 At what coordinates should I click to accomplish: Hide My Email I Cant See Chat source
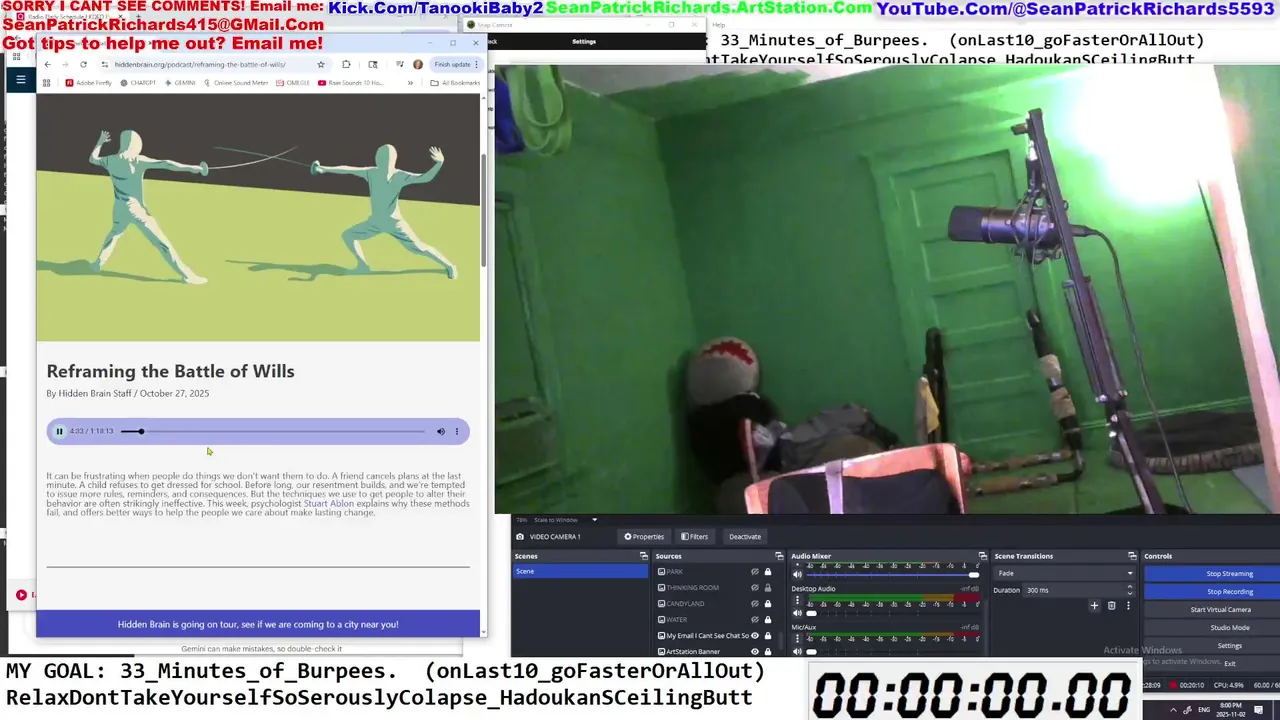(x=755, y=636)
